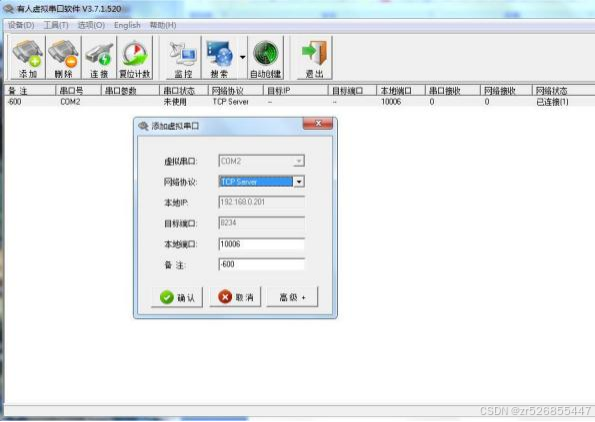Cancel with the 取消 button
595x422 pixels.
pyautogui.click(x=235, y=297)
